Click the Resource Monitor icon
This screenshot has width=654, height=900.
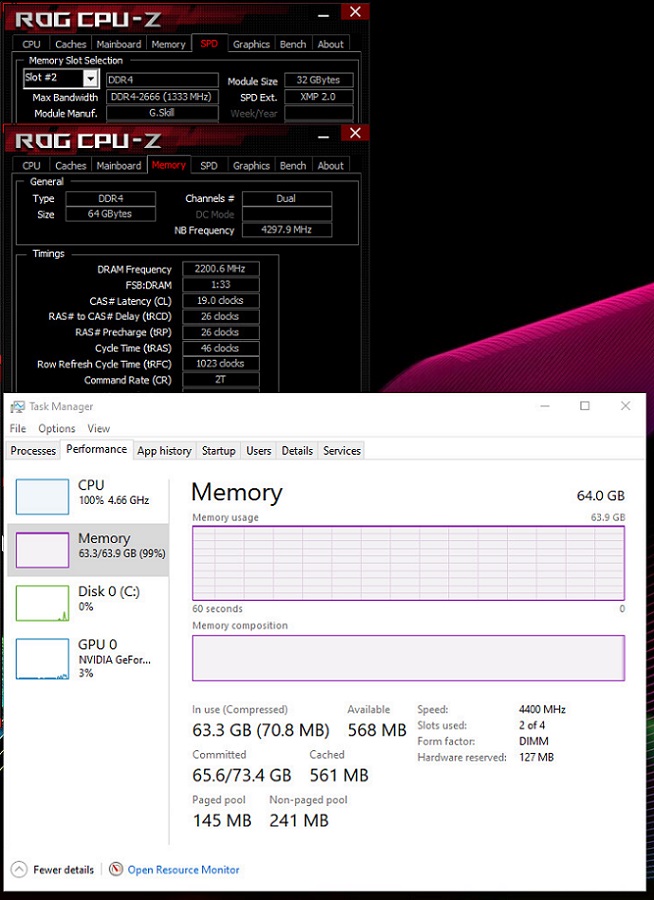pos(116,869)
